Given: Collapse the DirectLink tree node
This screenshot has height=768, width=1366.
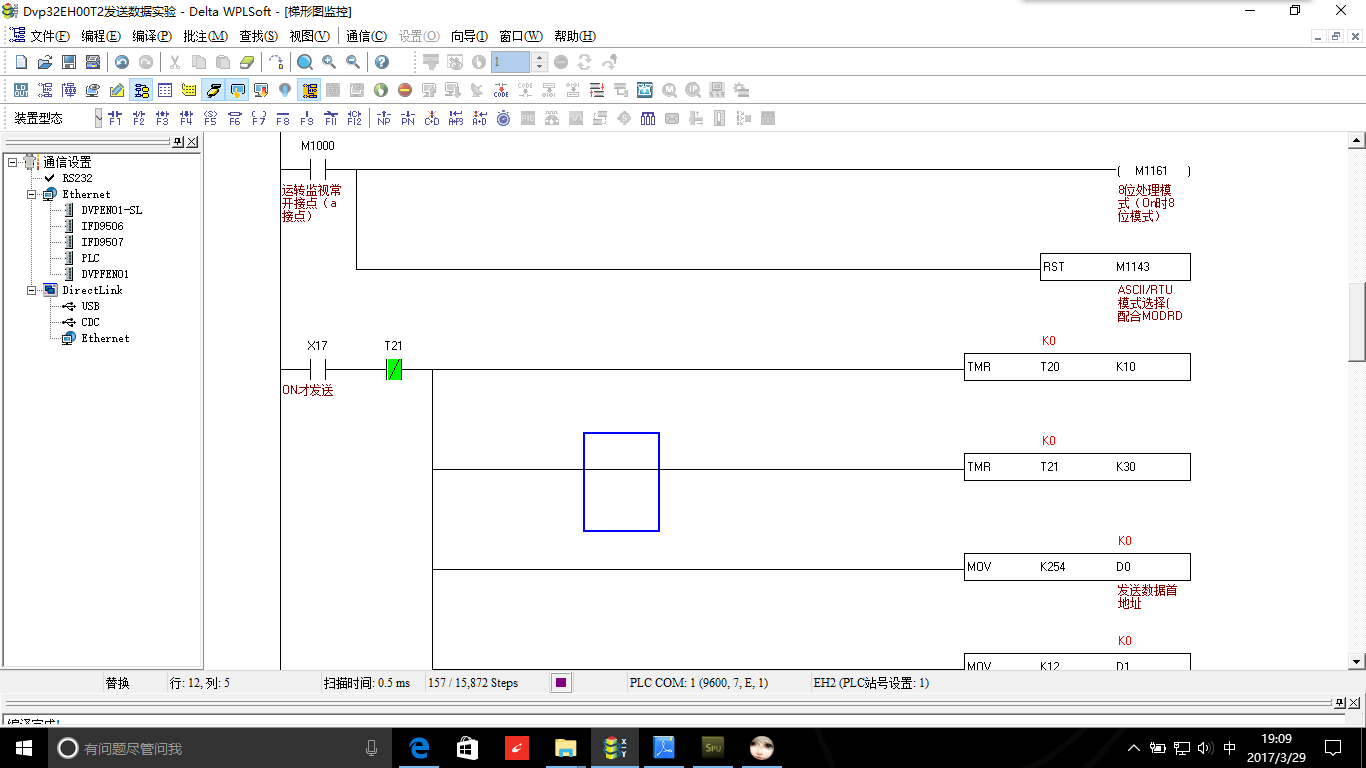Looking at the screenshot, I should pos(32,290).
